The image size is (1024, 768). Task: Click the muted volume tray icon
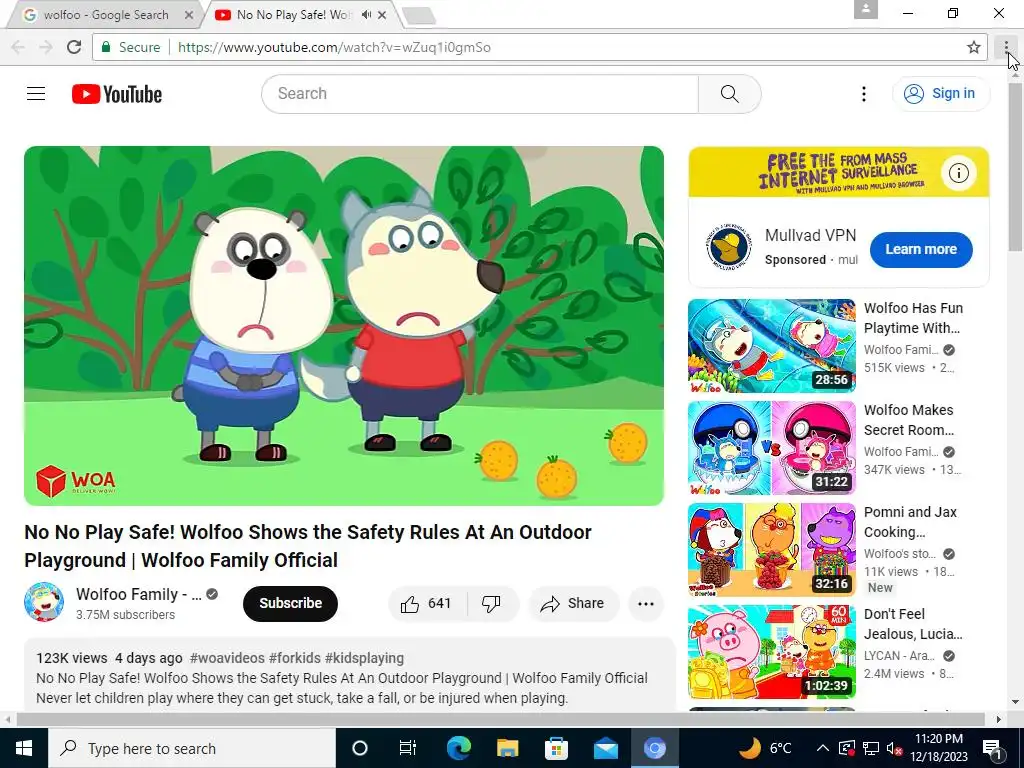click(894, 748)
